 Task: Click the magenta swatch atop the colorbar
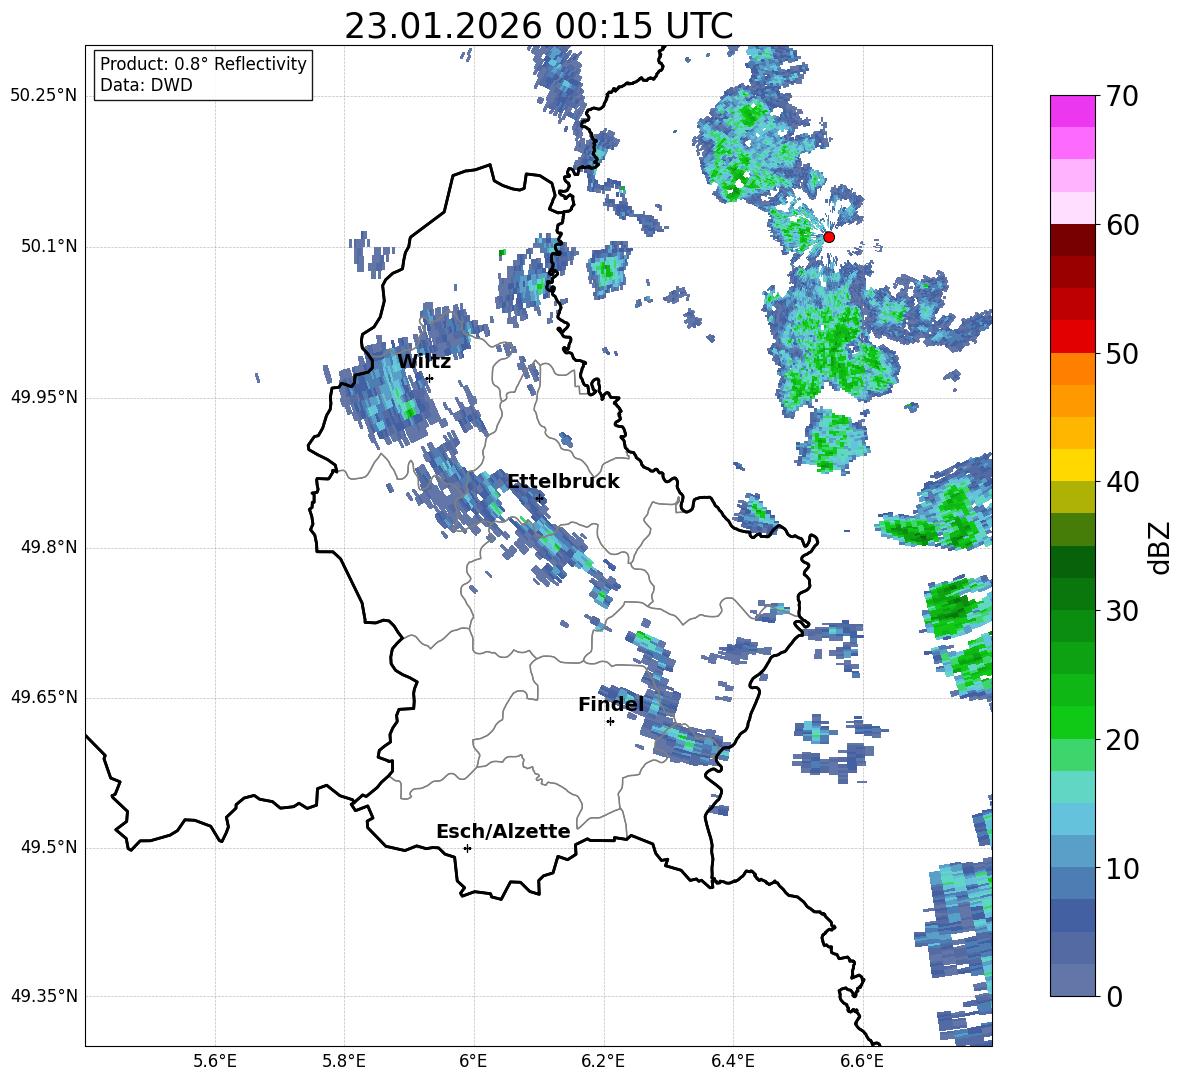[x=1072, y=112]
